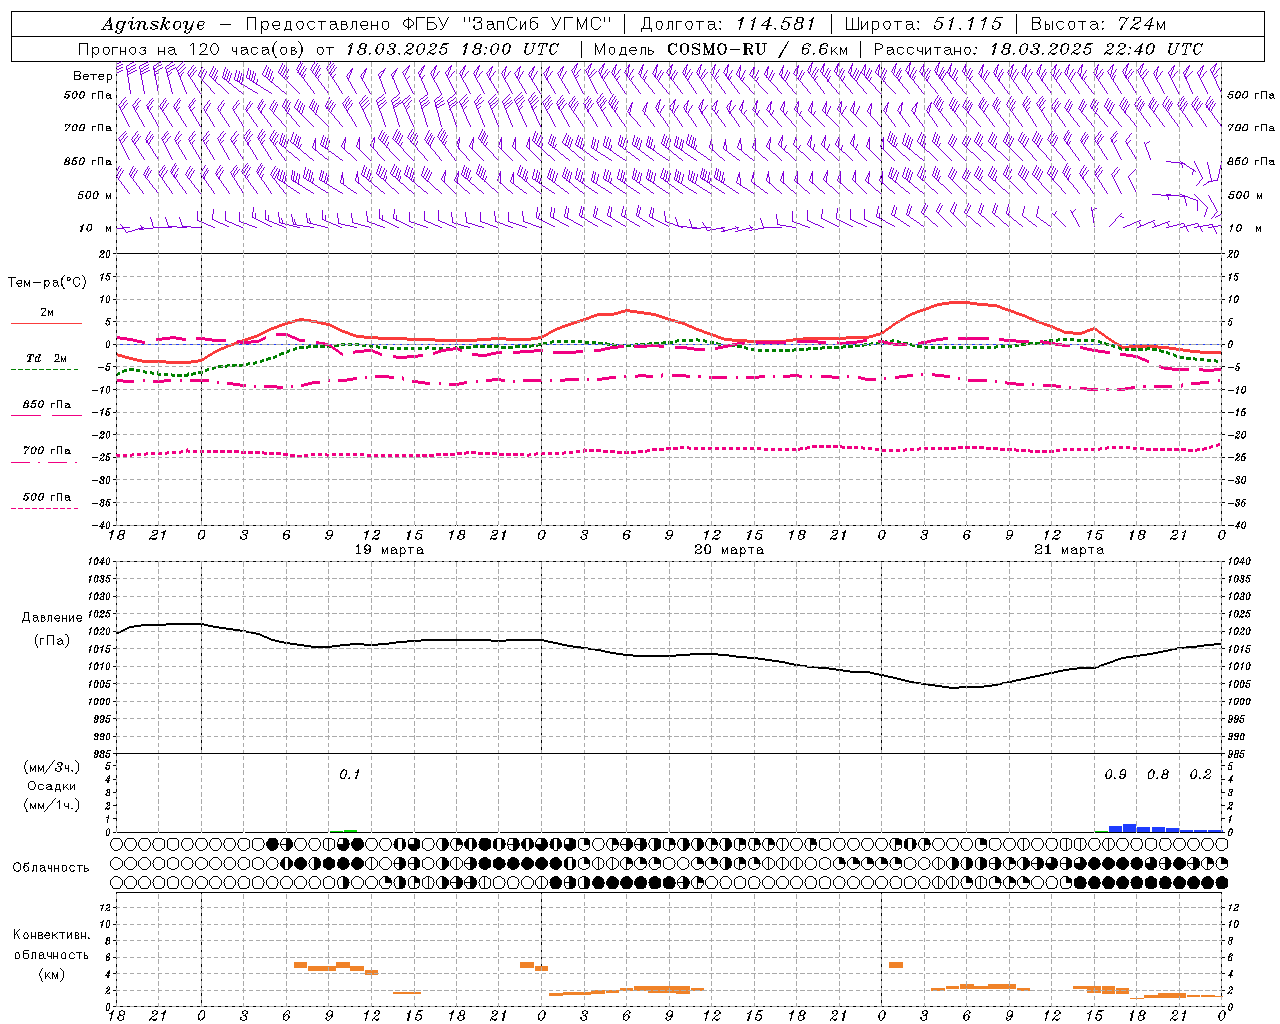This screenshot has width=1280, height=1024.
Task: Select the text 'Предоставлено ФГБУ "ЗапСиб УГМС"'
Action: [428, 24]
